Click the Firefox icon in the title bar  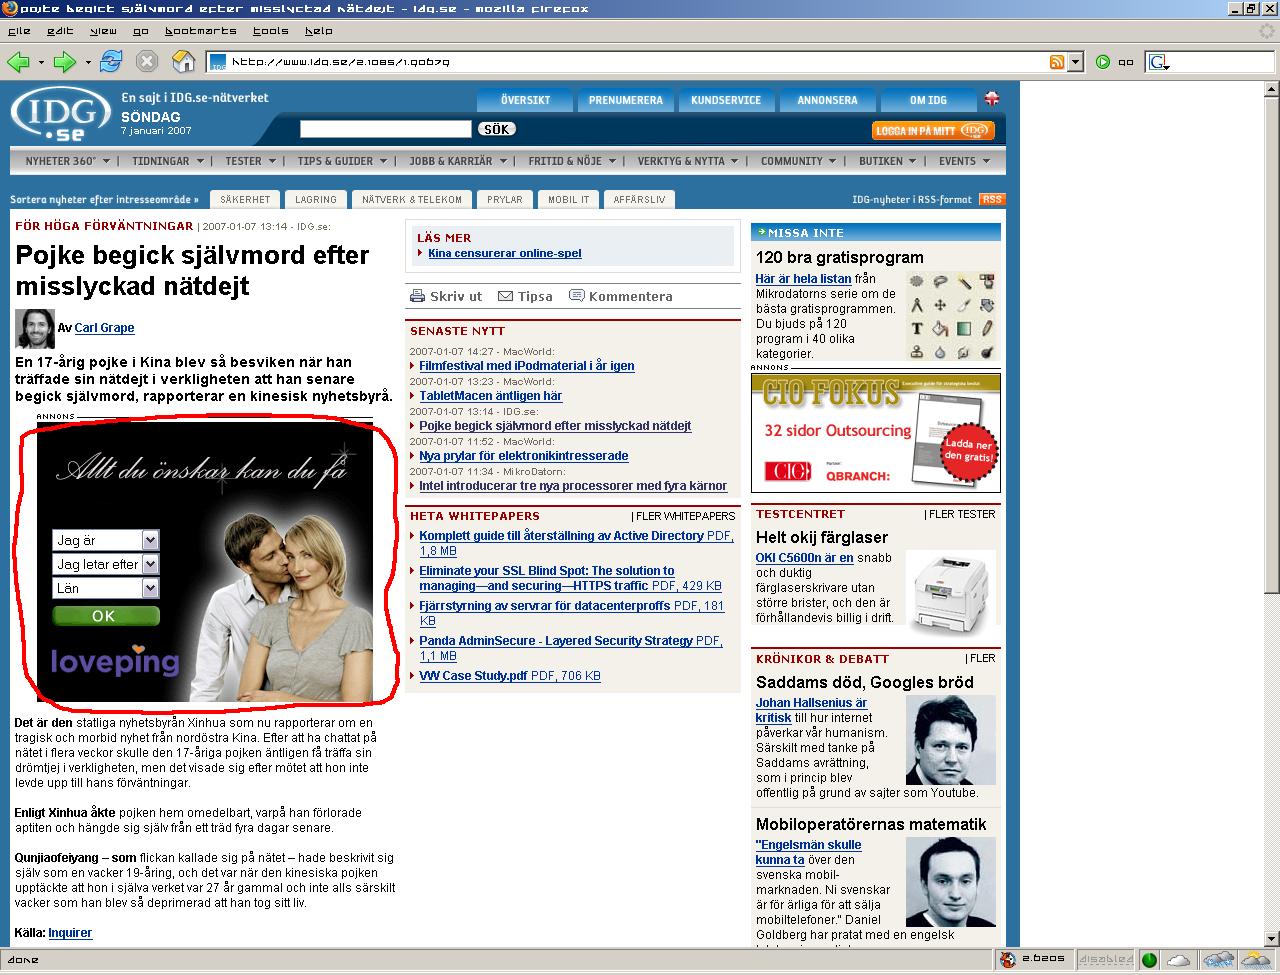pos(9,8)
